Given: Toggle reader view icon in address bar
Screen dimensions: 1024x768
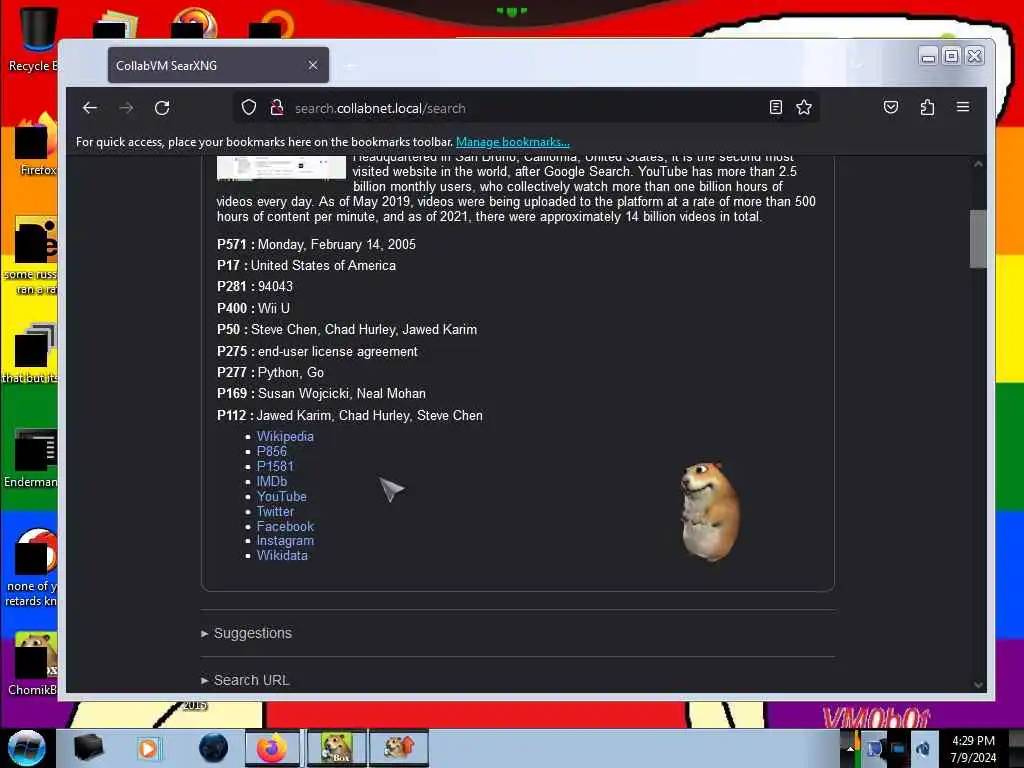Looking at the screenshot, I should click(x=775, y=108).
